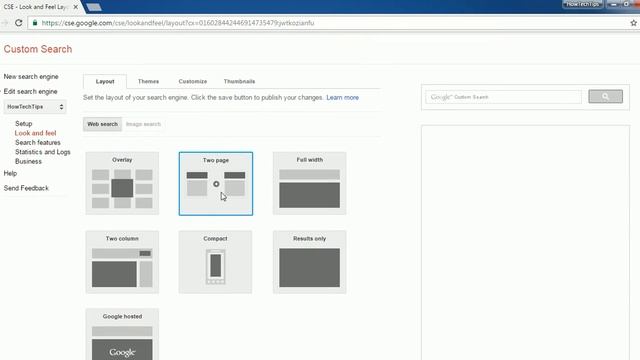The width and height of the screenshot is (640, 360).
Task: Click the secure lock icon in address bar
Action: [x=35, y=23]
